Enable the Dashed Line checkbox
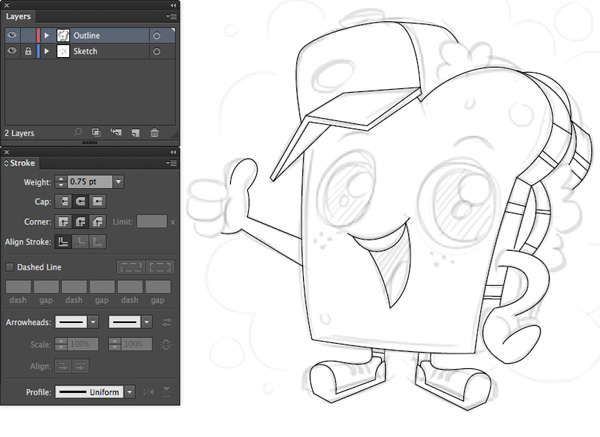The height and width of the screenshot is (437, 600). (x=10, y=267)
